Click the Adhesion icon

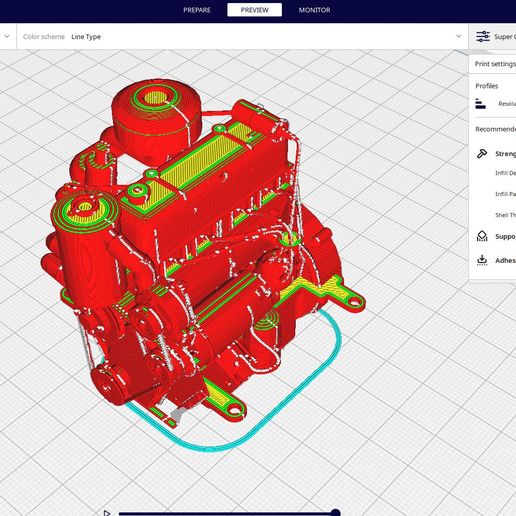pos(482,260)
